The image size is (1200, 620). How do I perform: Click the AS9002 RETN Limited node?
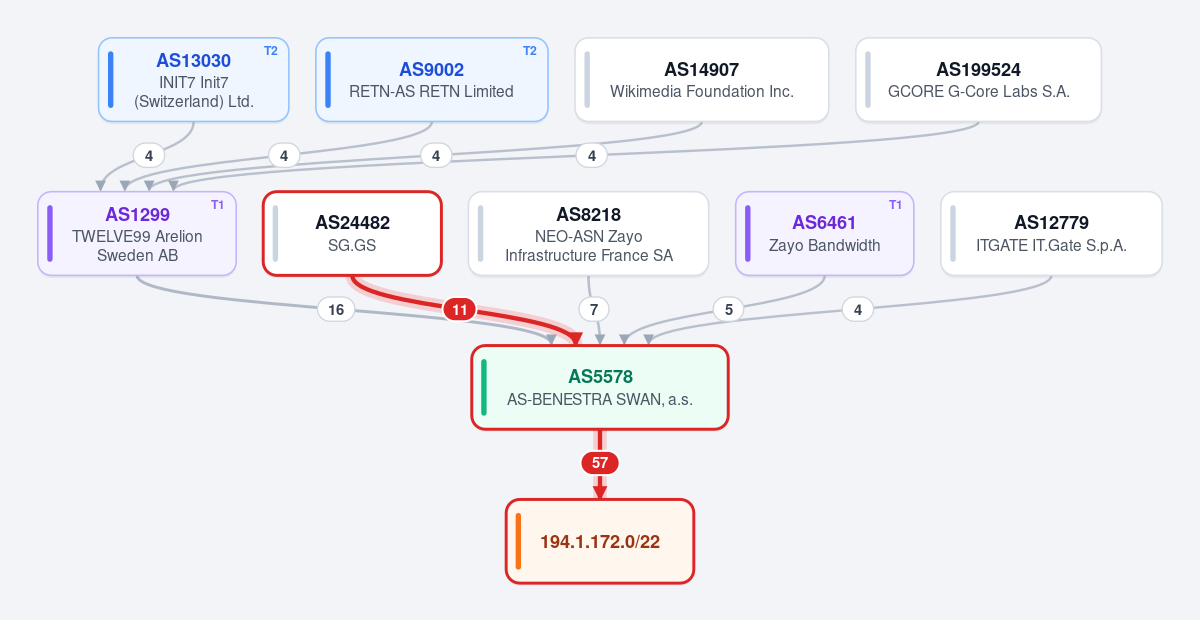432,80
